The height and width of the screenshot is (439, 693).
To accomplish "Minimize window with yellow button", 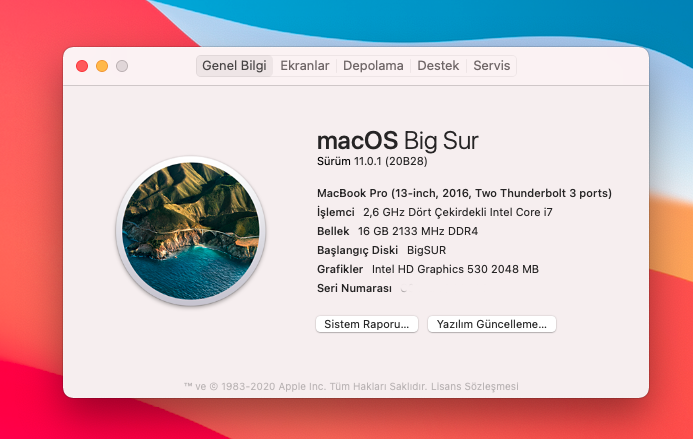I will [x=102, y=66].
